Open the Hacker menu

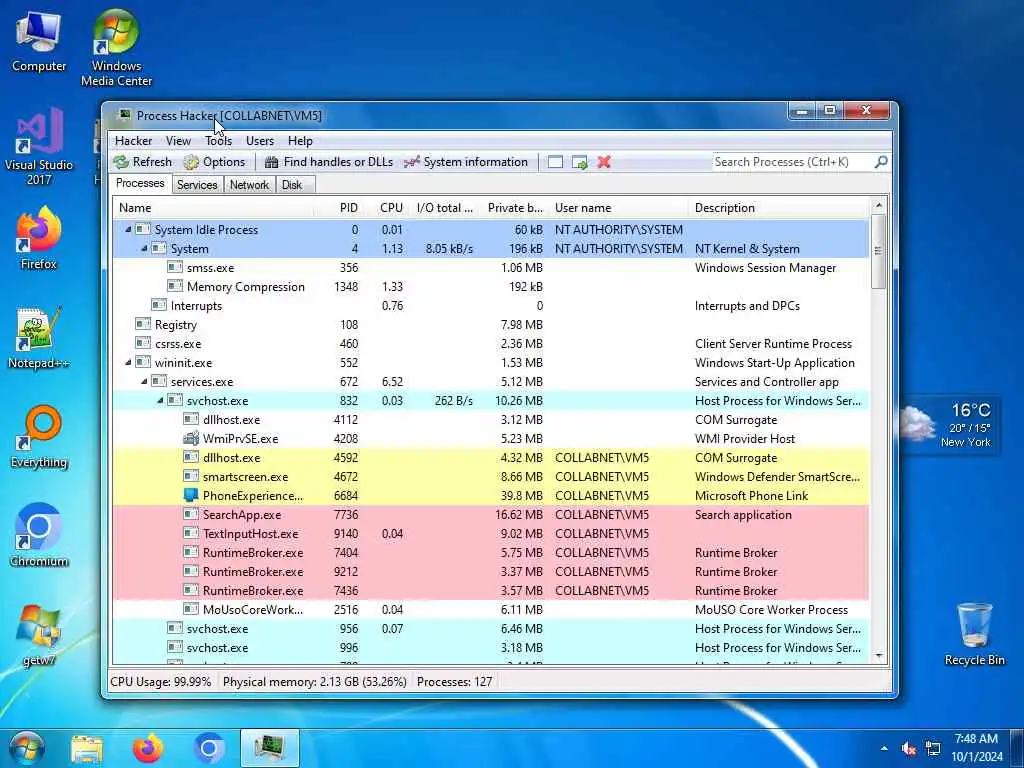pos(133,140)
